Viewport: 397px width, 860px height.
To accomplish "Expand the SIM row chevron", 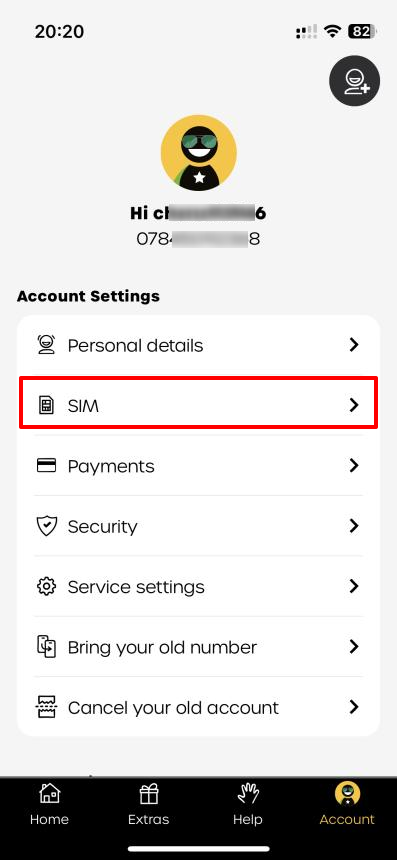I will pyautogui.click(x=354, y=405).
